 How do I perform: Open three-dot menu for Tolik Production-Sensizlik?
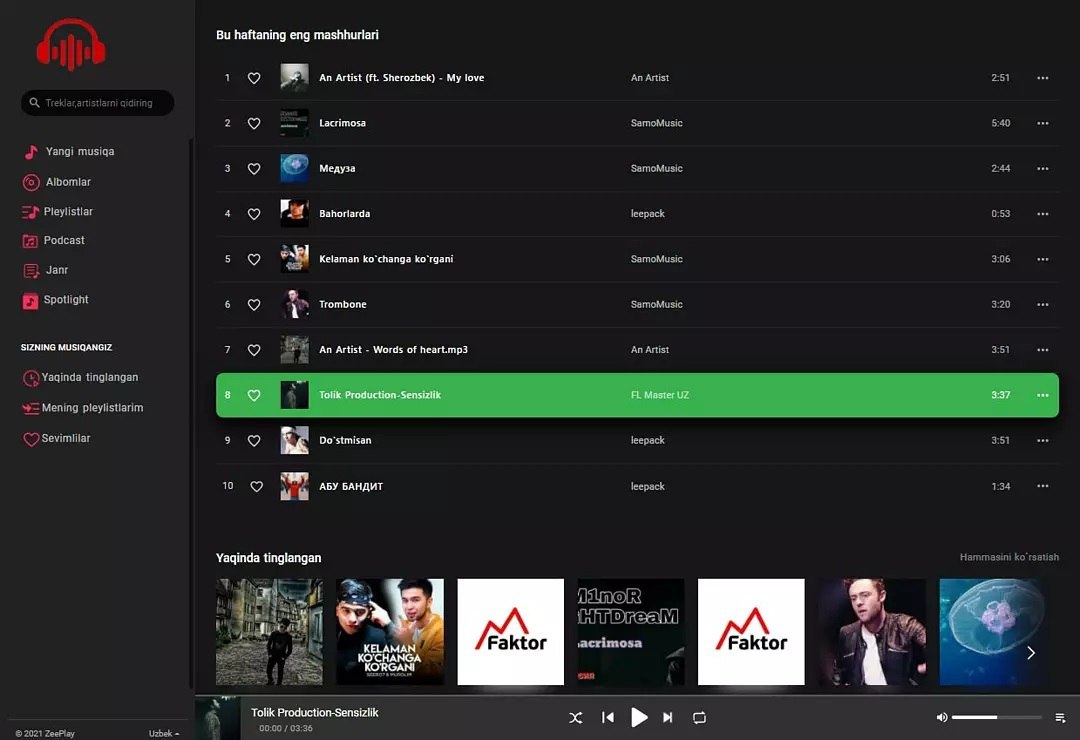1042,395
